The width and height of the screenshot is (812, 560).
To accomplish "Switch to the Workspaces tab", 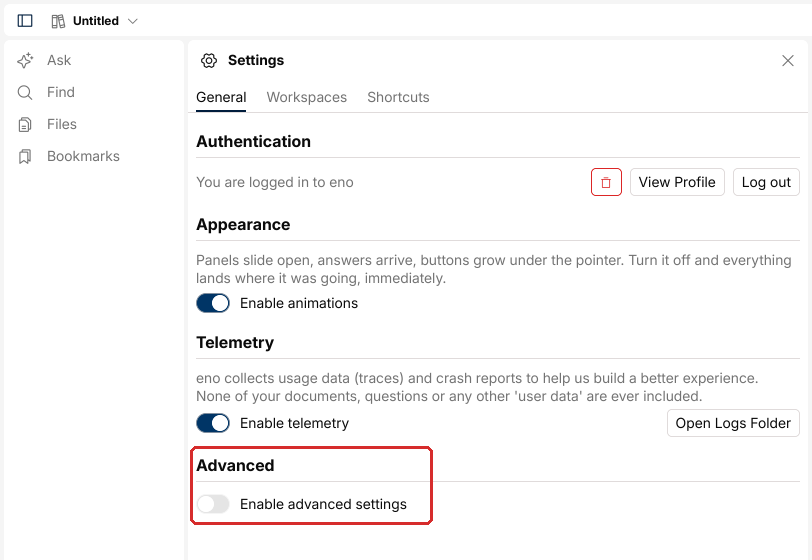I will (x=307, y=97).
